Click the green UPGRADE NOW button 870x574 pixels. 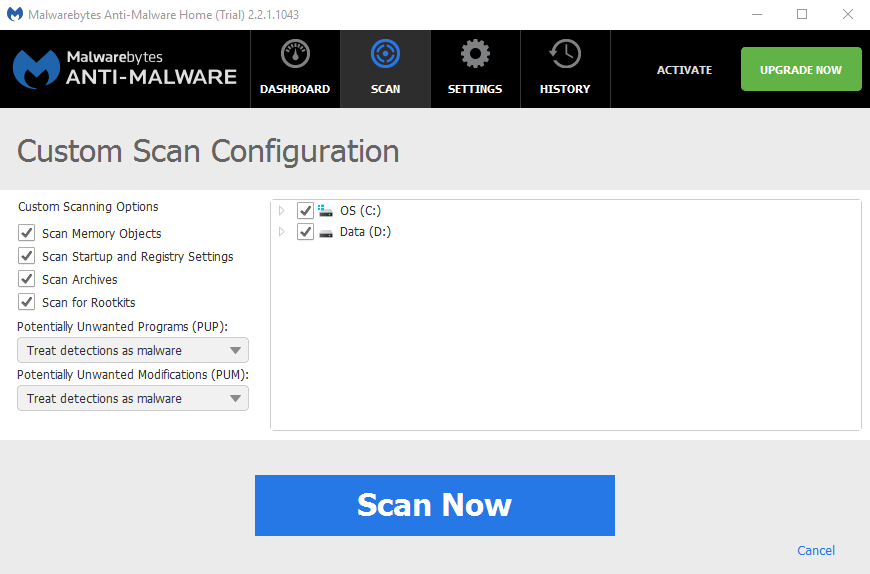pos(801,69)
